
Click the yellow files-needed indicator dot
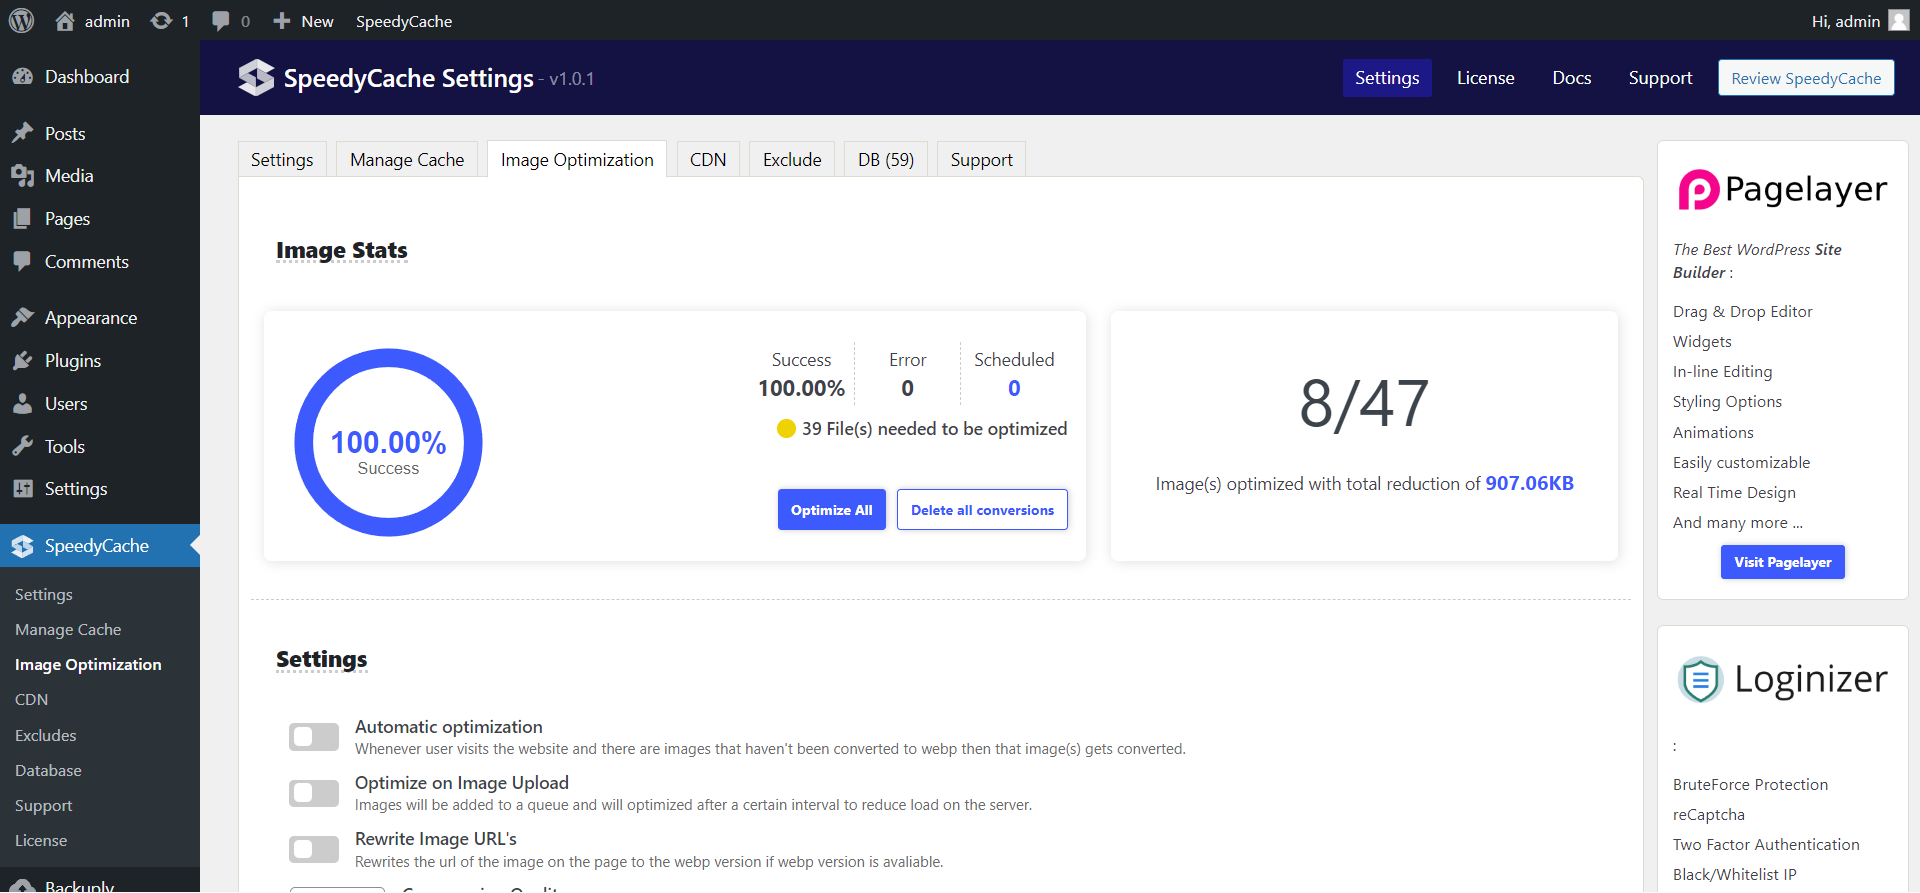click(786, 429)
